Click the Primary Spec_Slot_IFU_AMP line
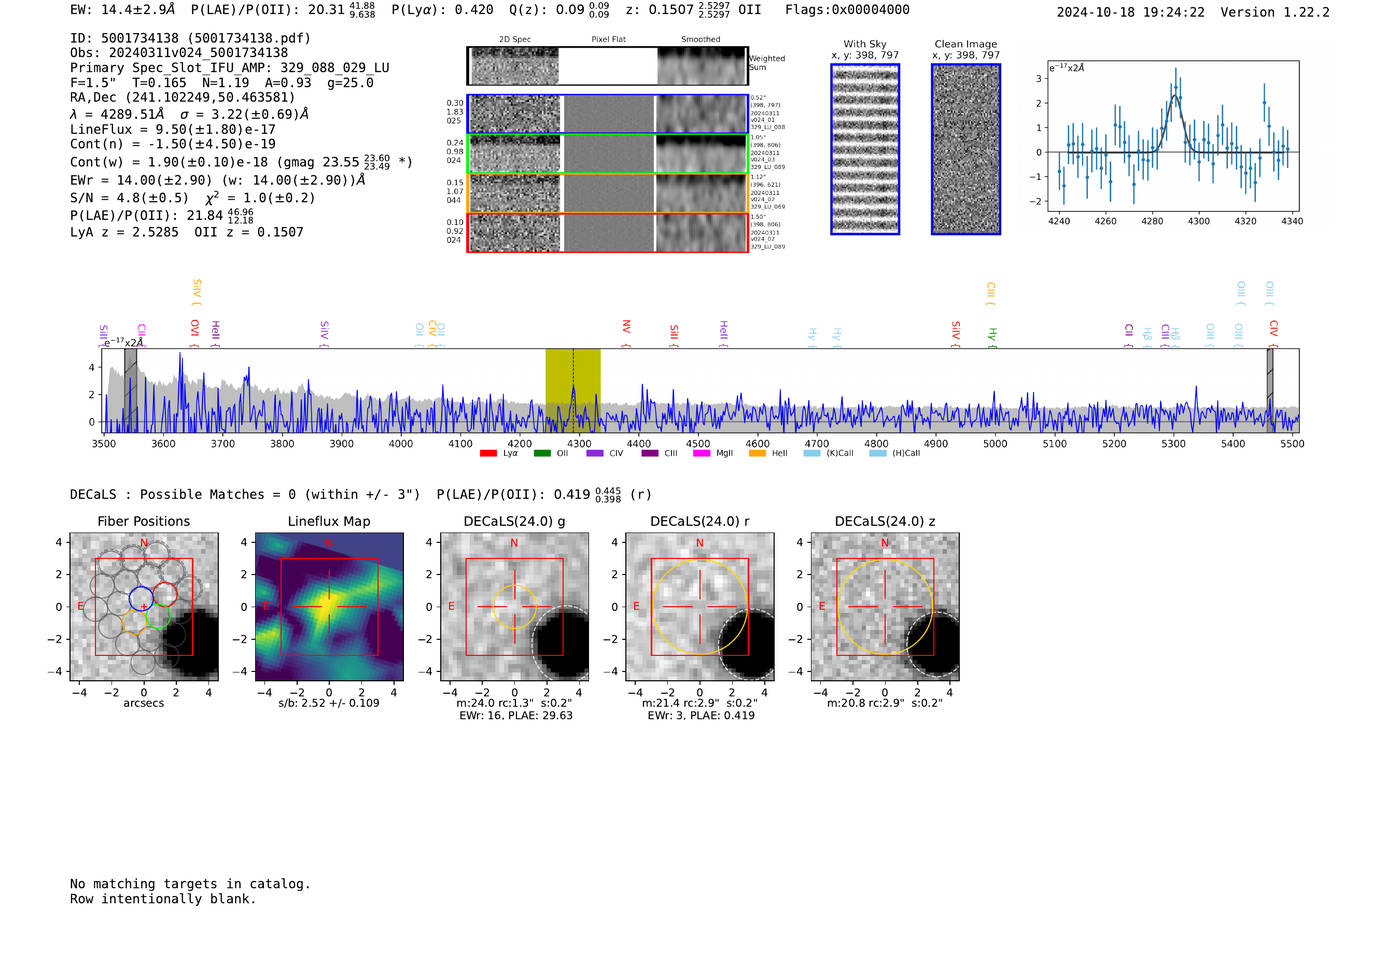The width and height of the screenshot is (1400, 953). [230, 68]
